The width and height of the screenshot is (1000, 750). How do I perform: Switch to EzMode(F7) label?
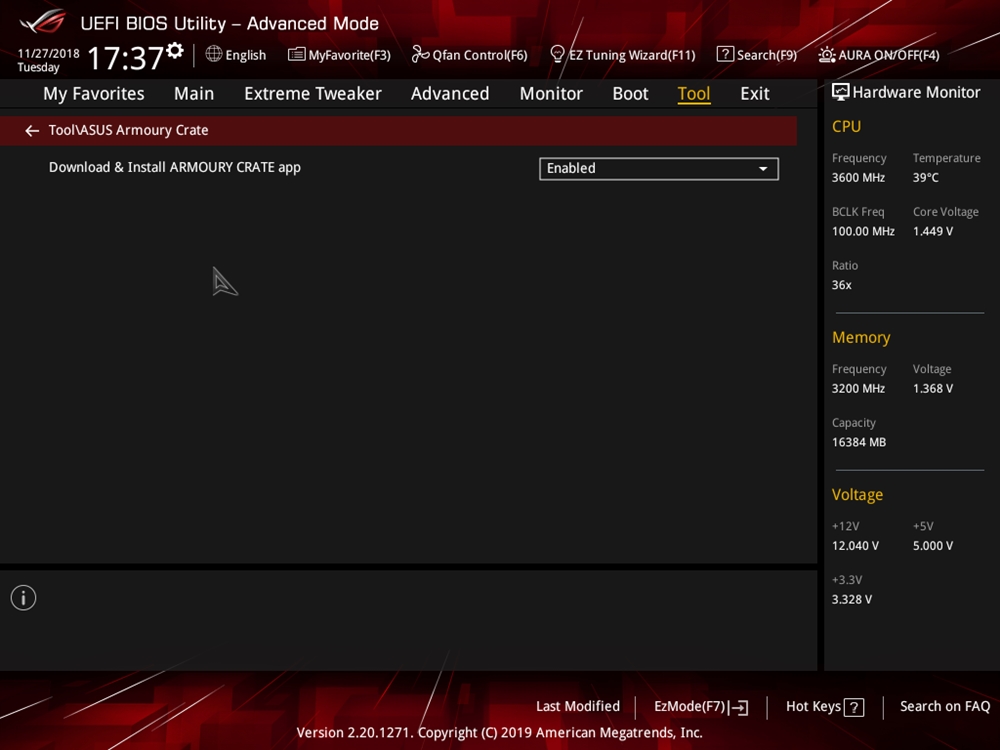pos(689,706)
